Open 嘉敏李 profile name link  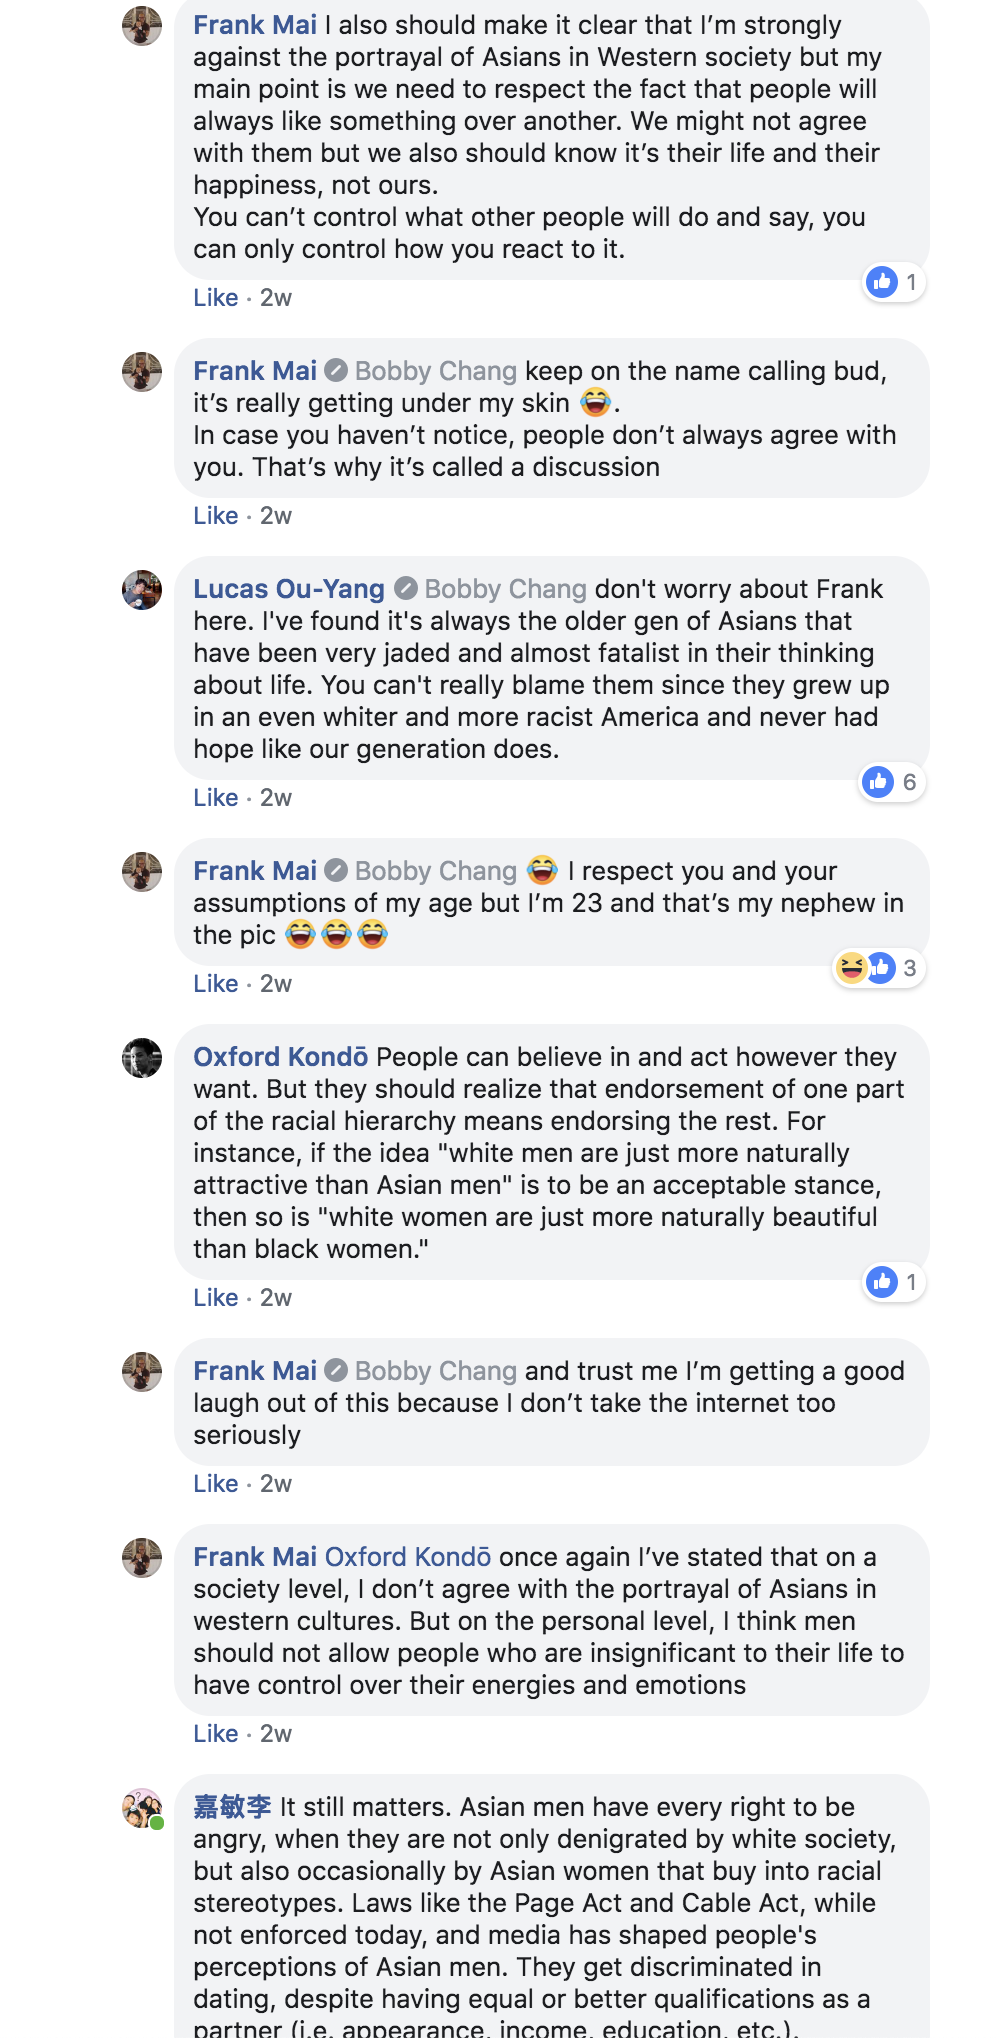click(x=232, y=1807)
